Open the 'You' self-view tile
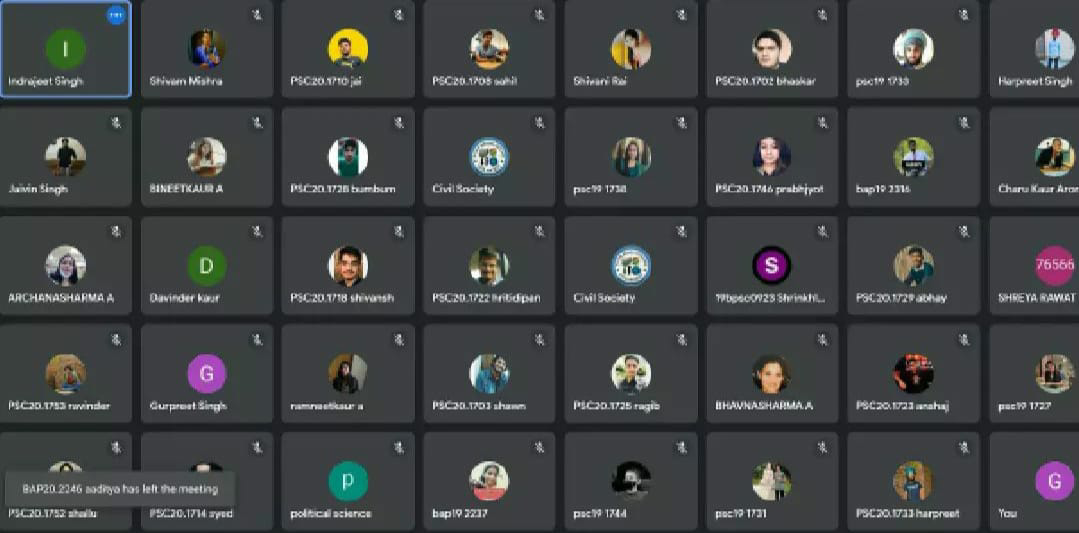 coord(1034,481)
